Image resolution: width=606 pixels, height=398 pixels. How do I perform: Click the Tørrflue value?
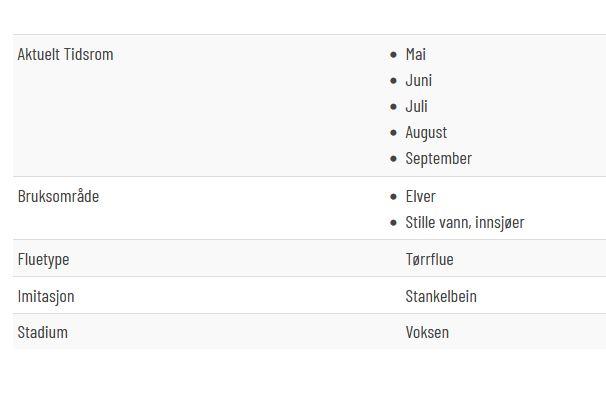(429, 259)
